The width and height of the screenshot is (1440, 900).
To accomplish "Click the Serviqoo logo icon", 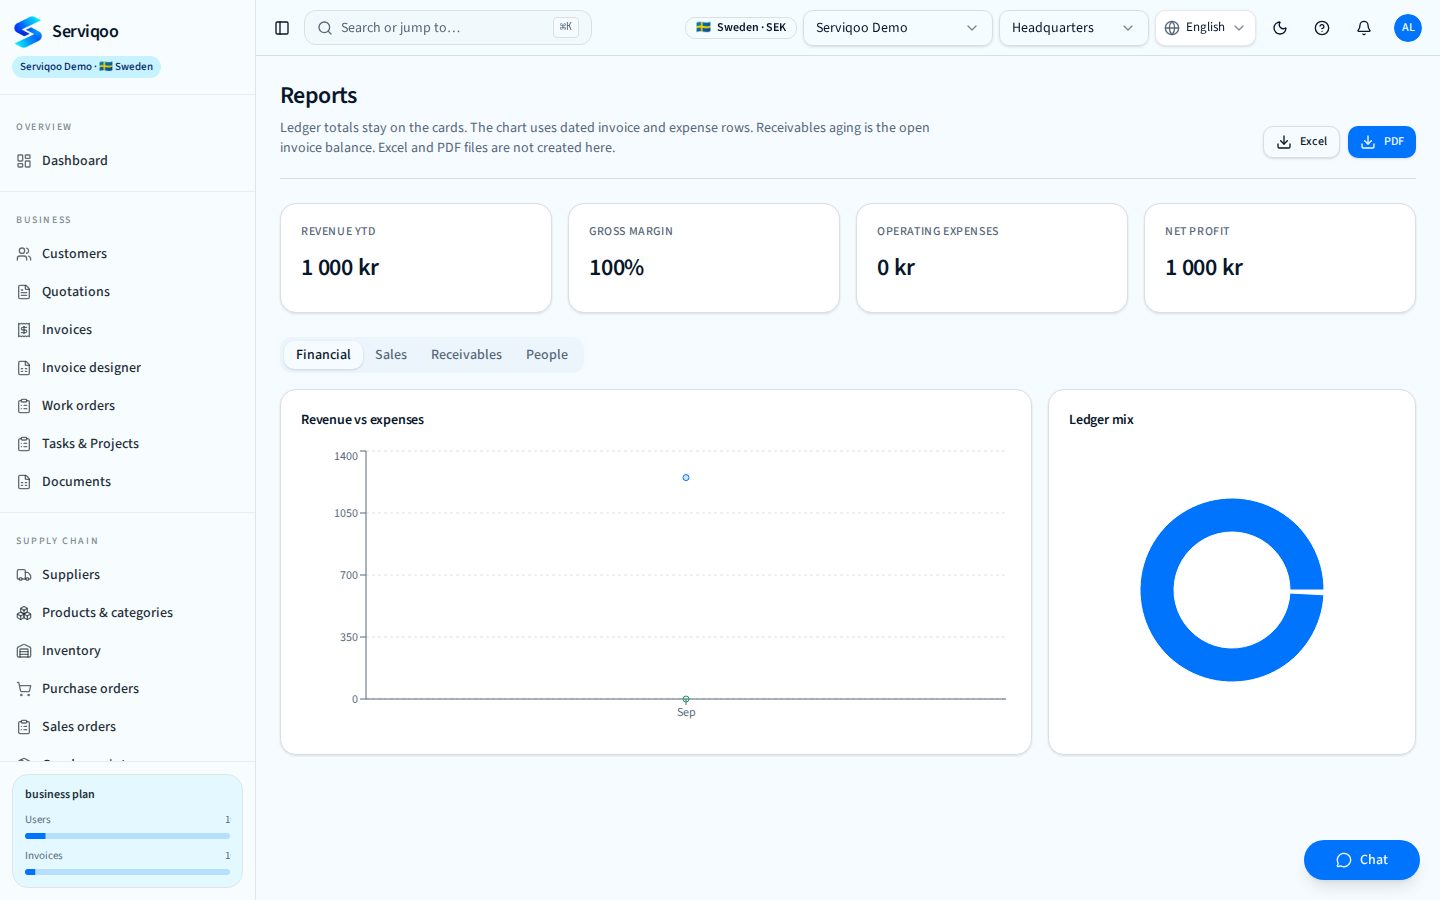I will point(28,31).
